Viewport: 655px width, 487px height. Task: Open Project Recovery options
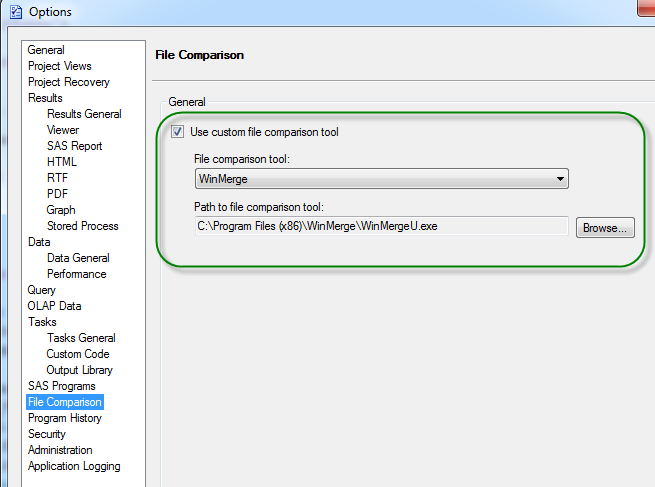pos(69,82)
